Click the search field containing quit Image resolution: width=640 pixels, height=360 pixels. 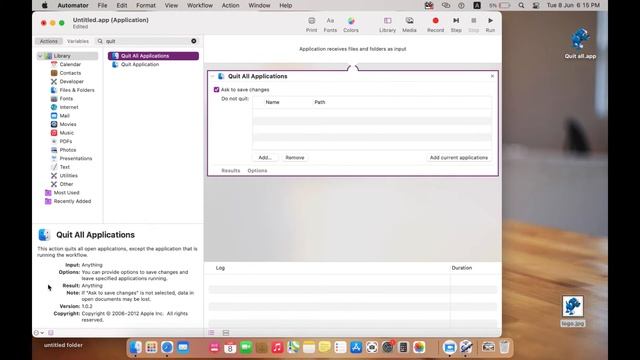[147, 41]
